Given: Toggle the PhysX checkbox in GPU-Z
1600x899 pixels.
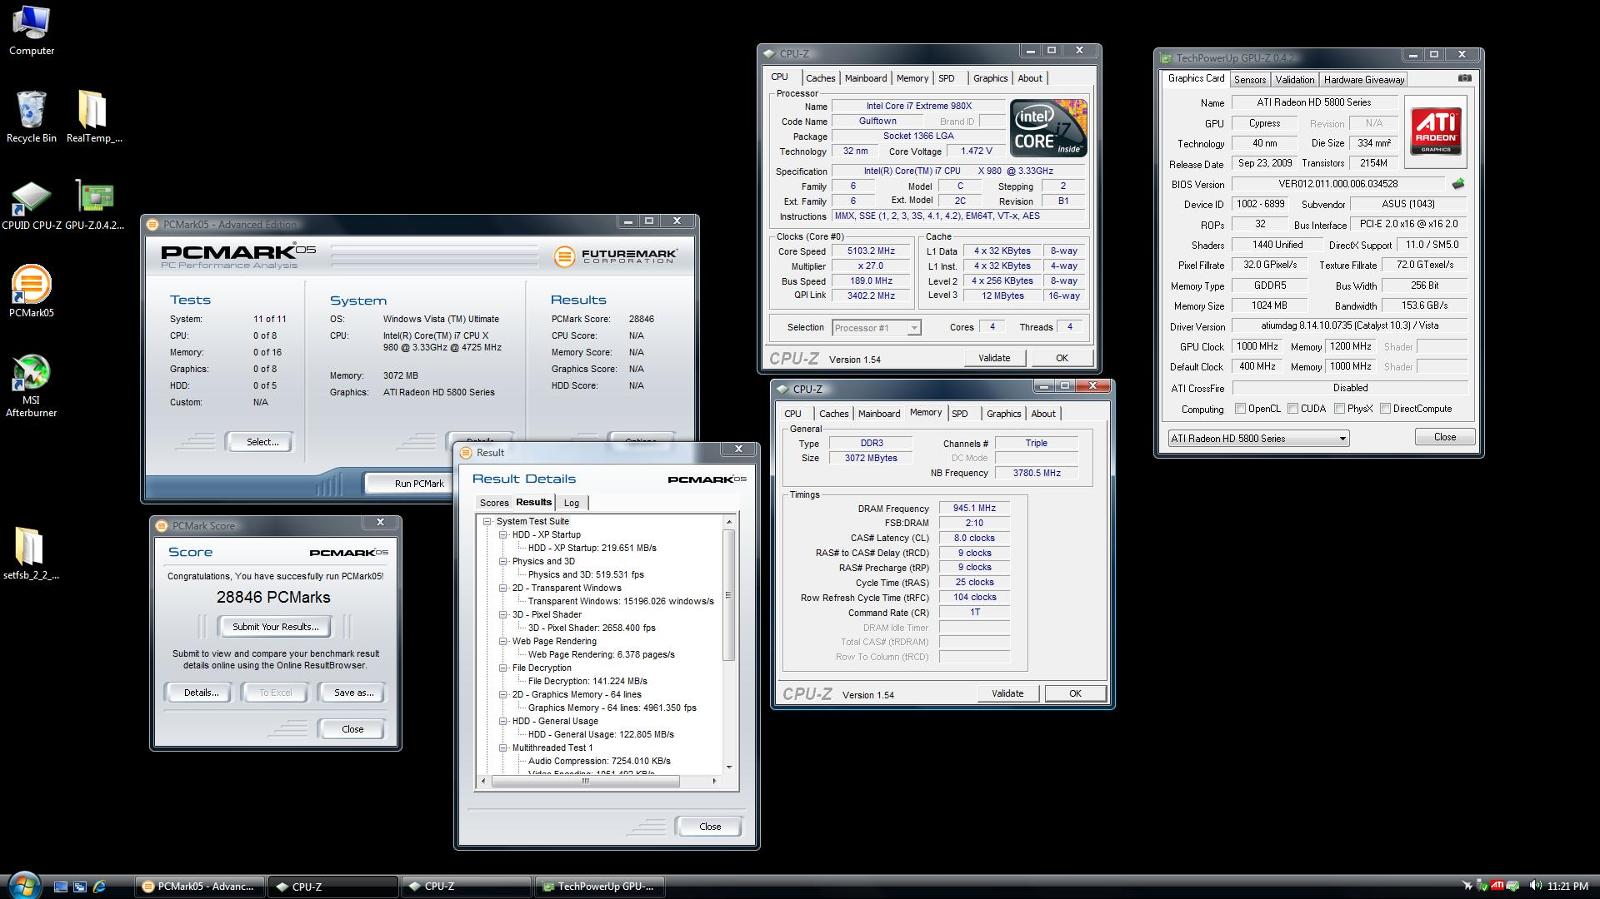Looking at the screenshot, I should (x=1338, y=408).
